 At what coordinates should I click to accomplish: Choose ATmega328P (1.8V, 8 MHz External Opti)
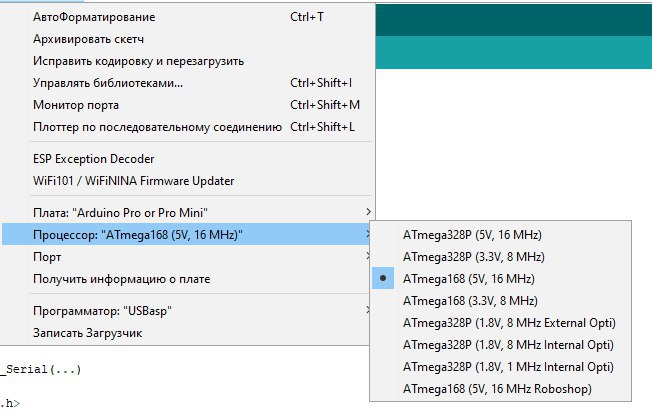pos(501,323)
